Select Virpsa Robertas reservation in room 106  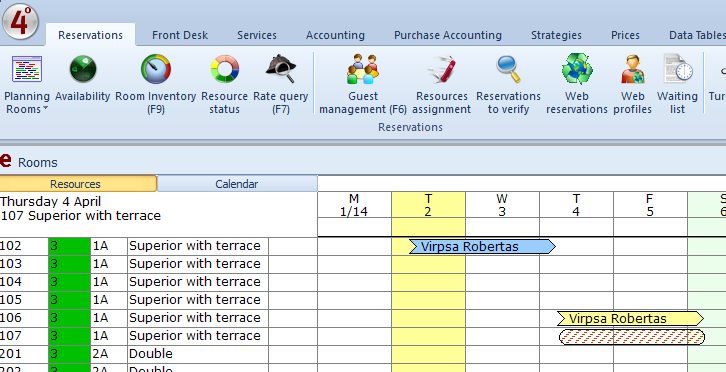631,319
